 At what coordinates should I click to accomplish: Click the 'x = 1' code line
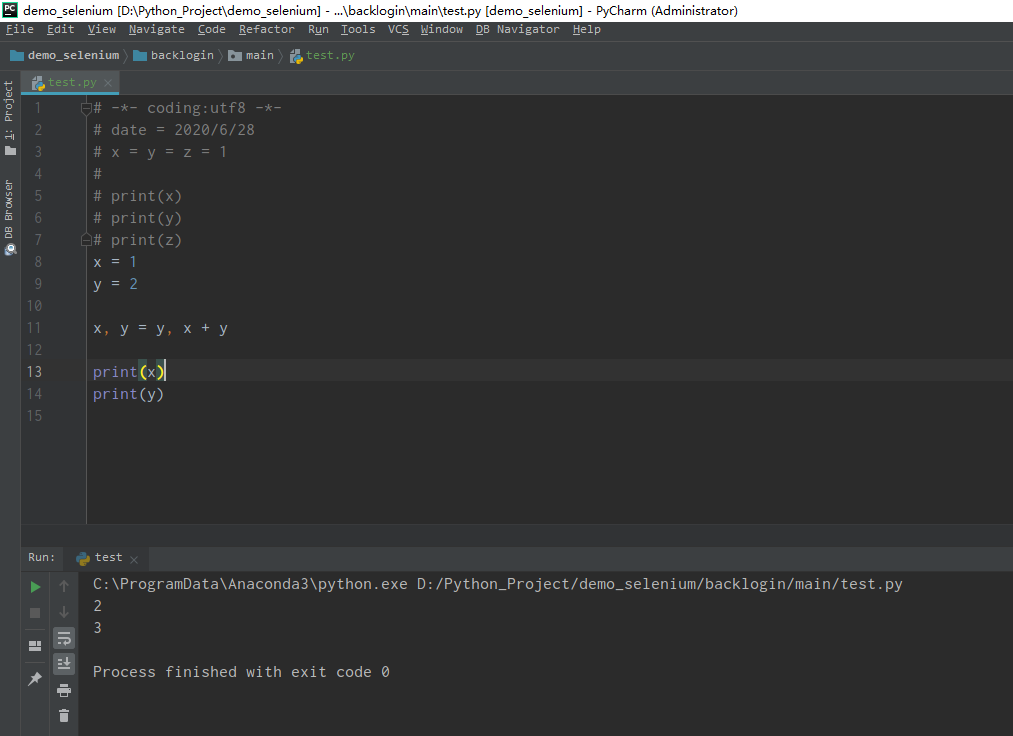pyautogui.click(x=115, y=262)
